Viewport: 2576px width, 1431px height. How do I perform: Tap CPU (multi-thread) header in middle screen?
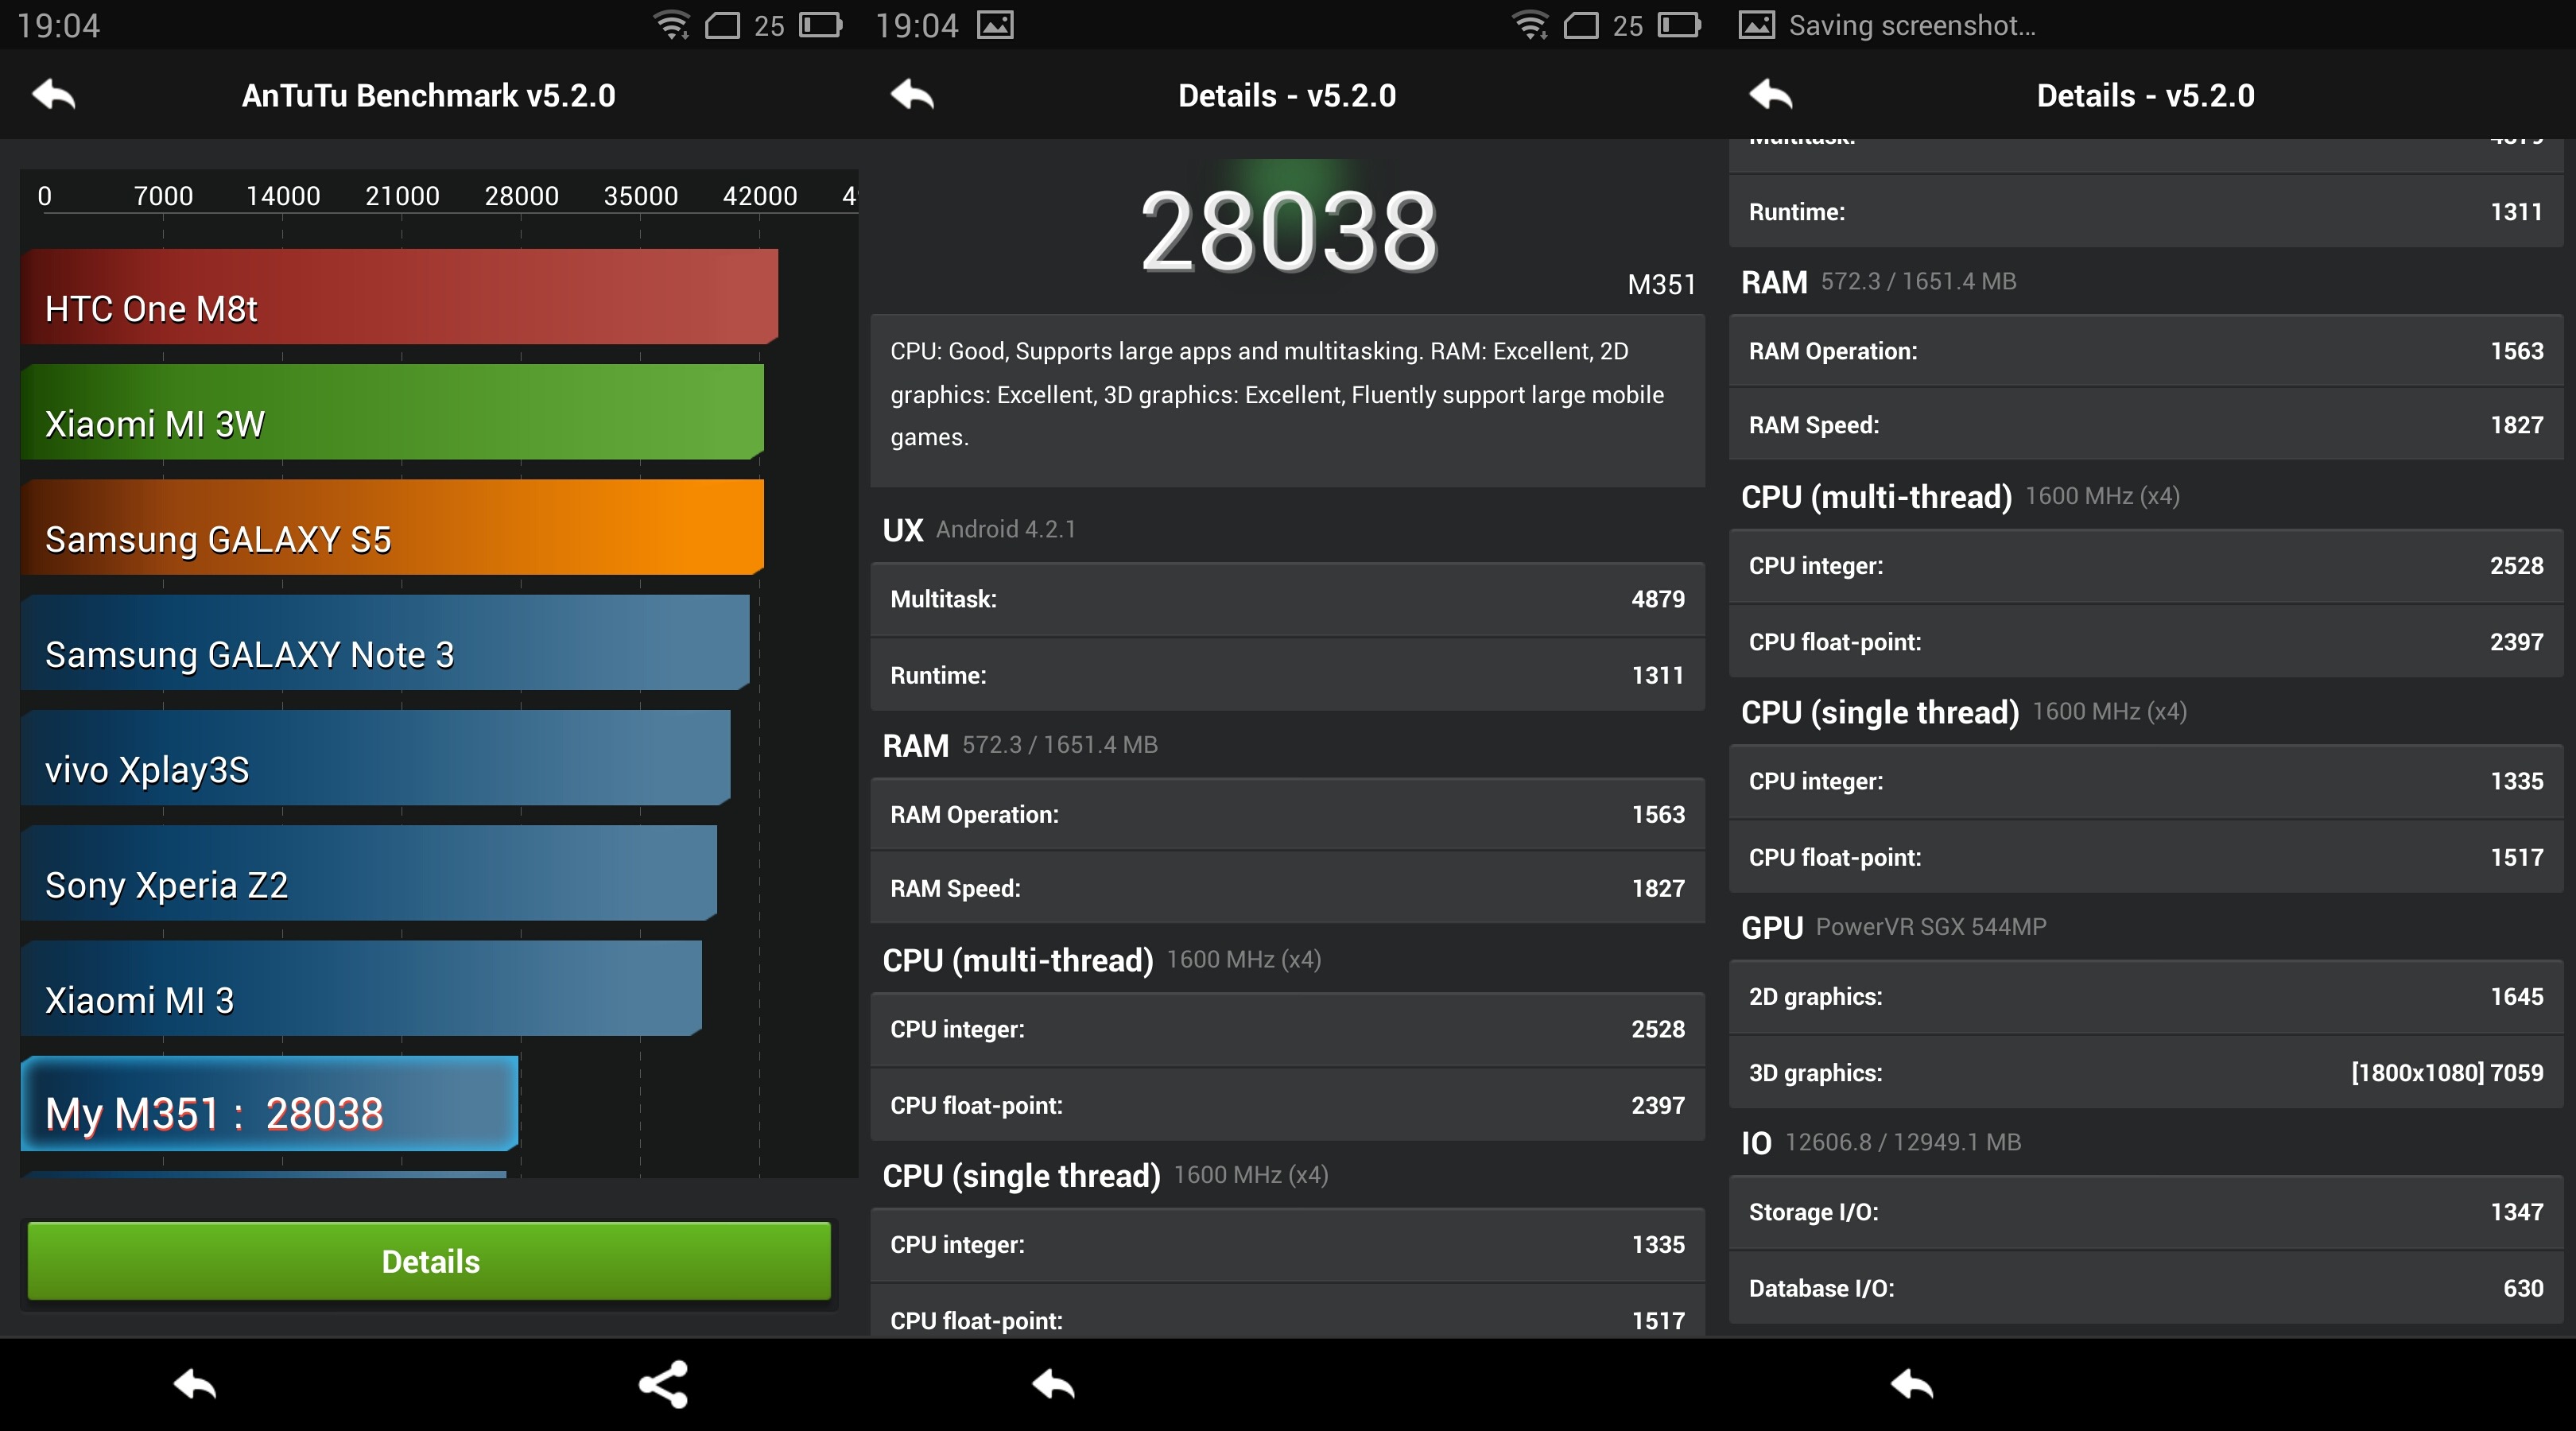pos(1101,960)
